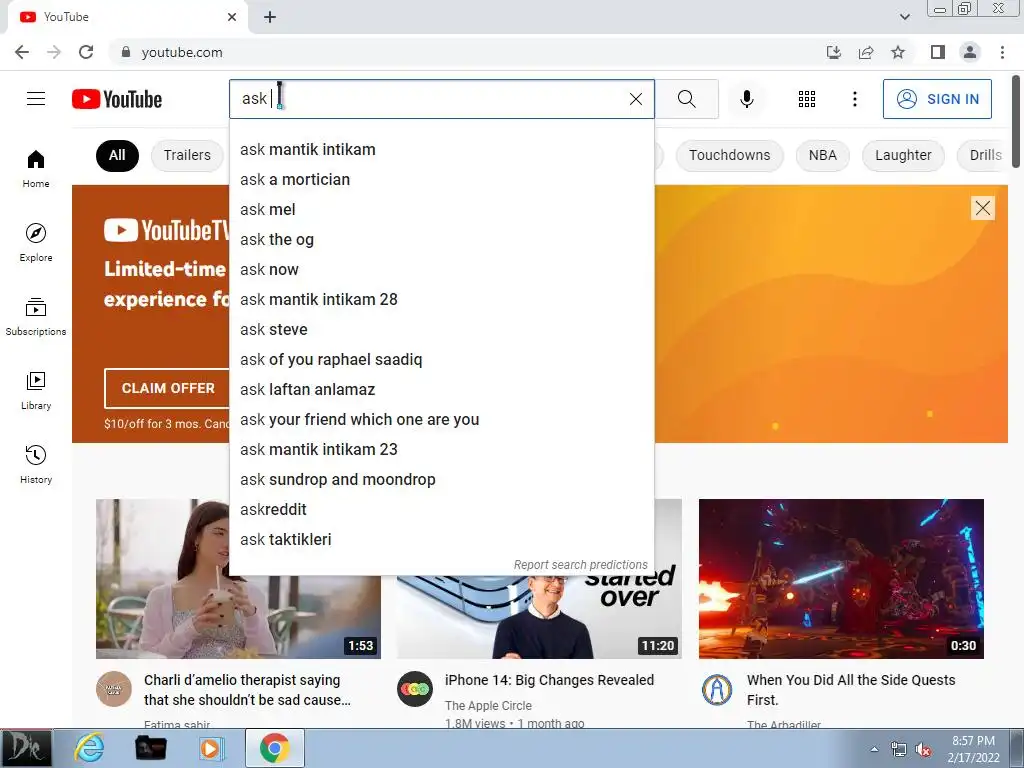
Task: Choose 'ask your friend which one are you'
Action: pyautogui.click(x=441, y=420)
